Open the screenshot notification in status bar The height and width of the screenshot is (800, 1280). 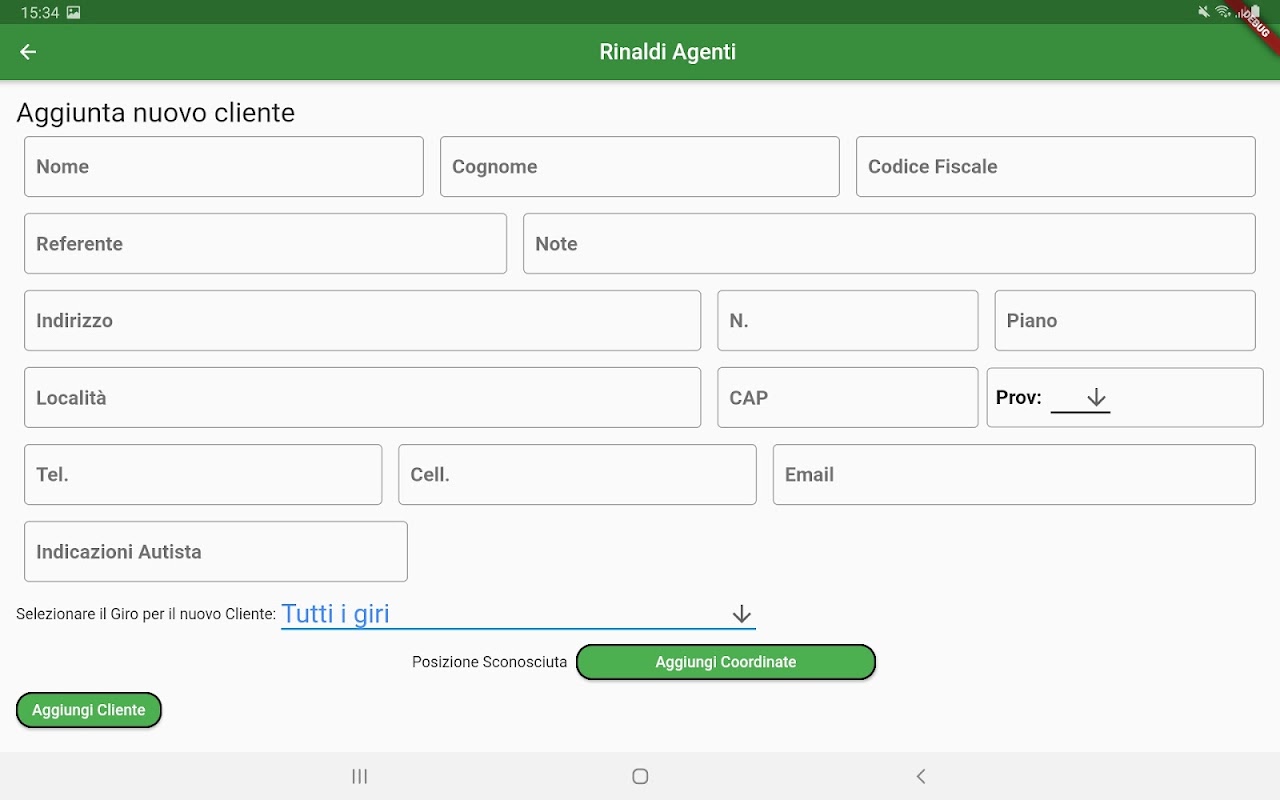click(x=73, y=13)
